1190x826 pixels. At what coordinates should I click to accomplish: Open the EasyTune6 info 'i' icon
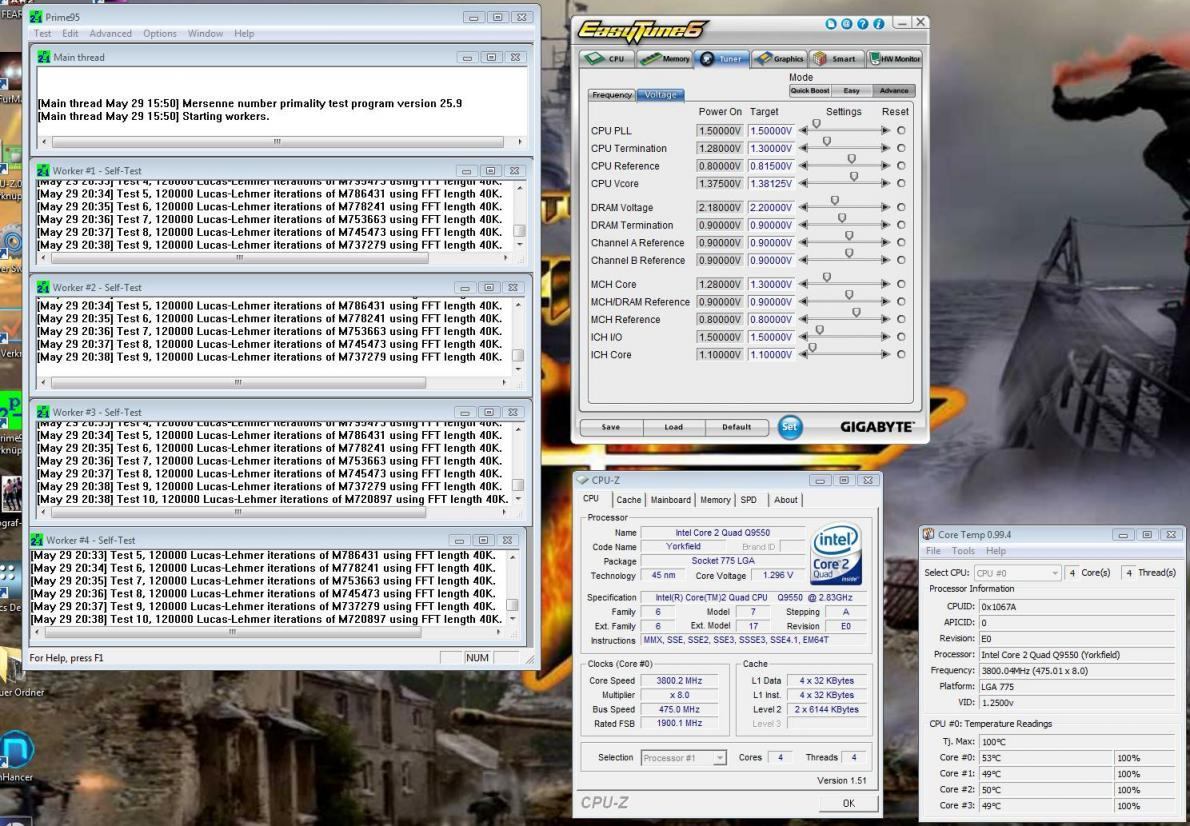[878, 24]
